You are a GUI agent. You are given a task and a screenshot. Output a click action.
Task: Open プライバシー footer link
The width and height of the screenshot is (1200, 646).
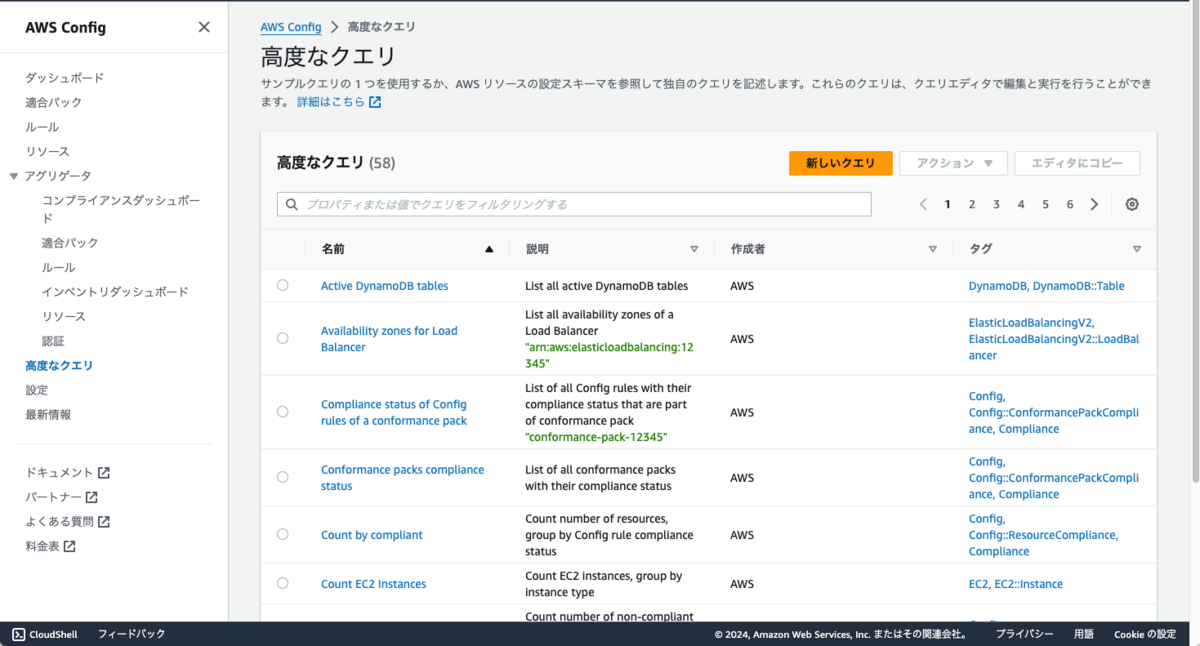[x=1024, y=634]
